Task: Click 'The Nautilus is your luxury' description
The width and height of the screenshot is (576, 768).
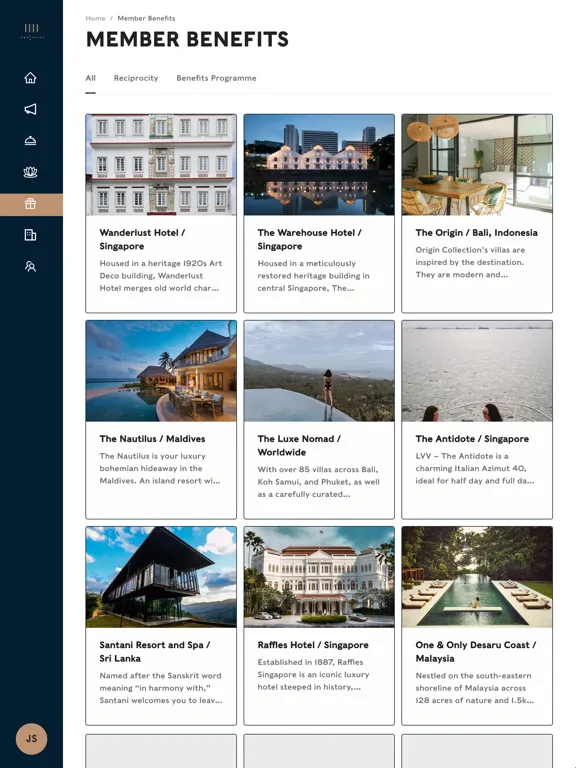Action: point(160,468)
